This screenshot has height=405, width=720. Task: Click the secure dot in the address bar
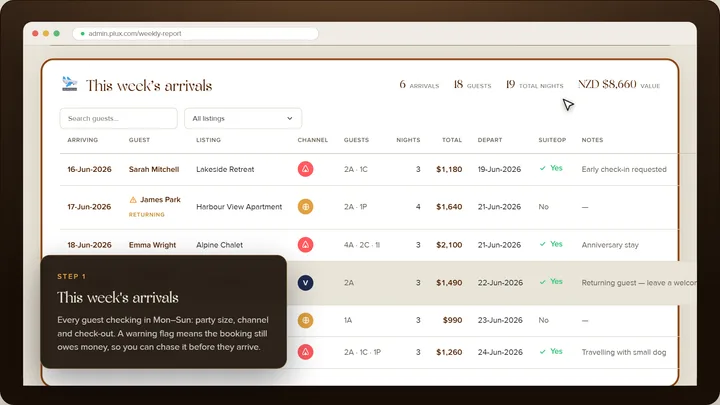[x=83, y=34]
